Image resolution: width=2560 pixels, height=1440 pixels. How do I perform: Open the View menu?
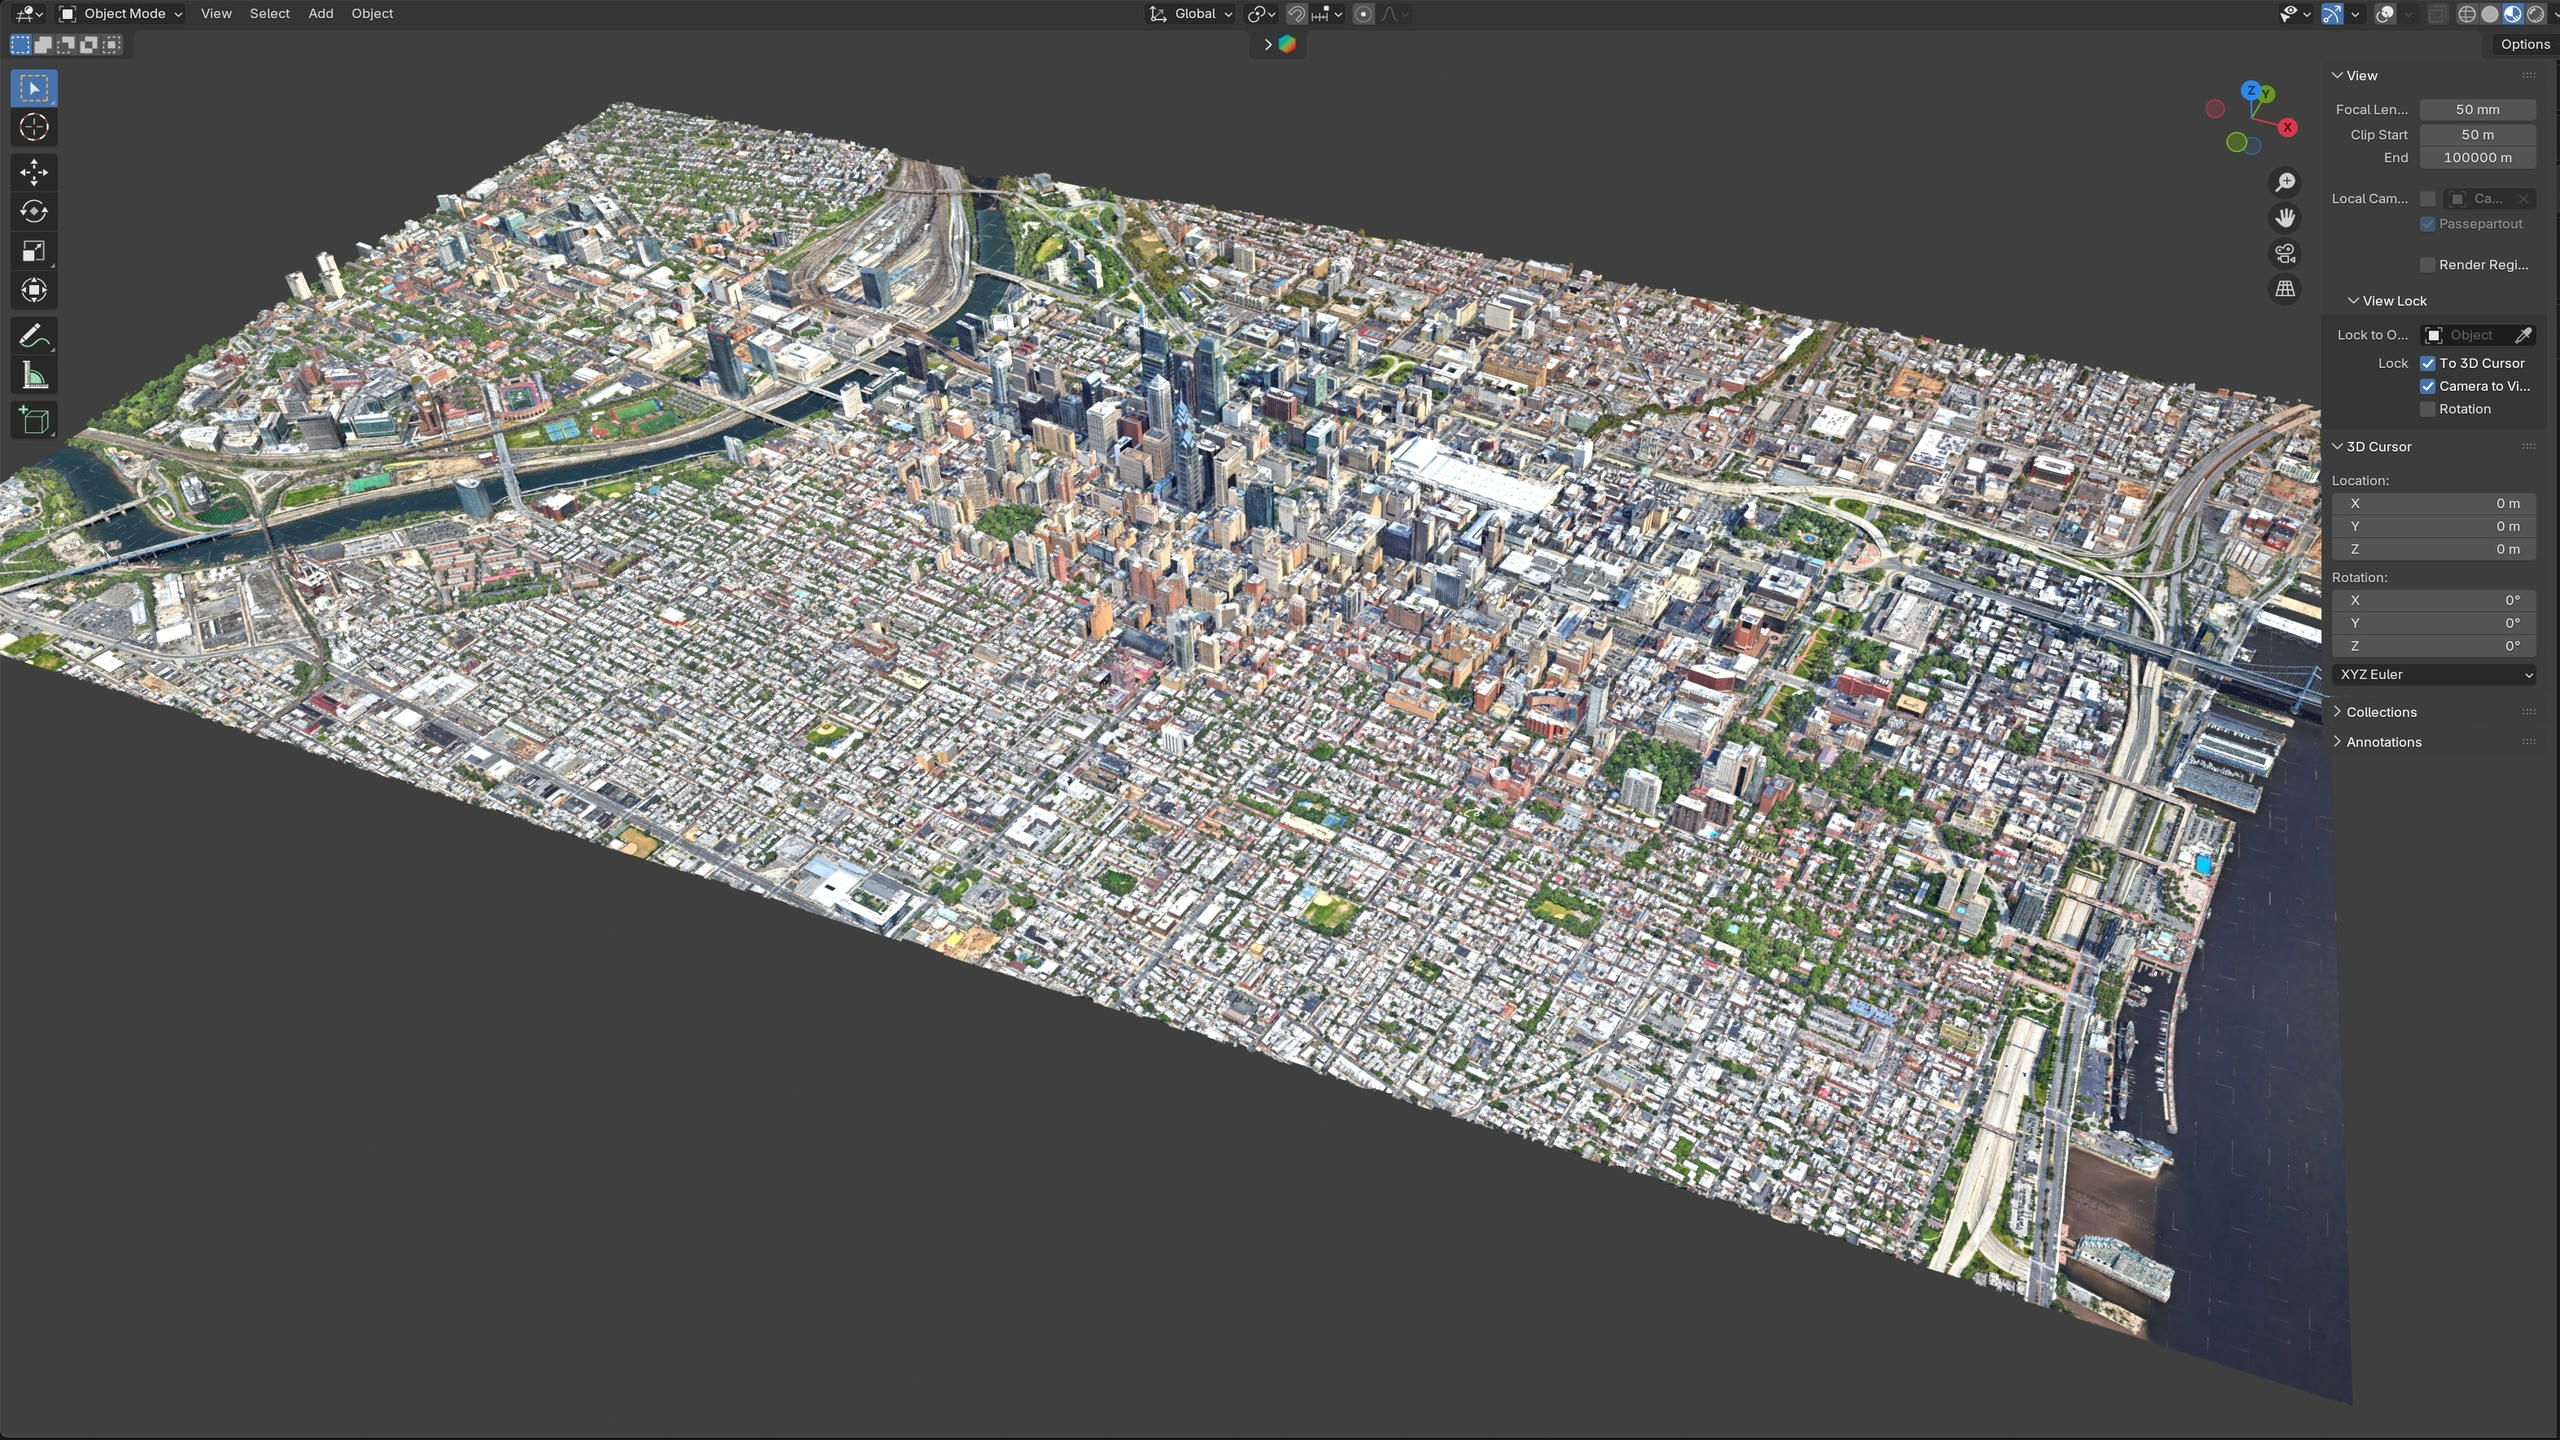[x=216, y=14]
